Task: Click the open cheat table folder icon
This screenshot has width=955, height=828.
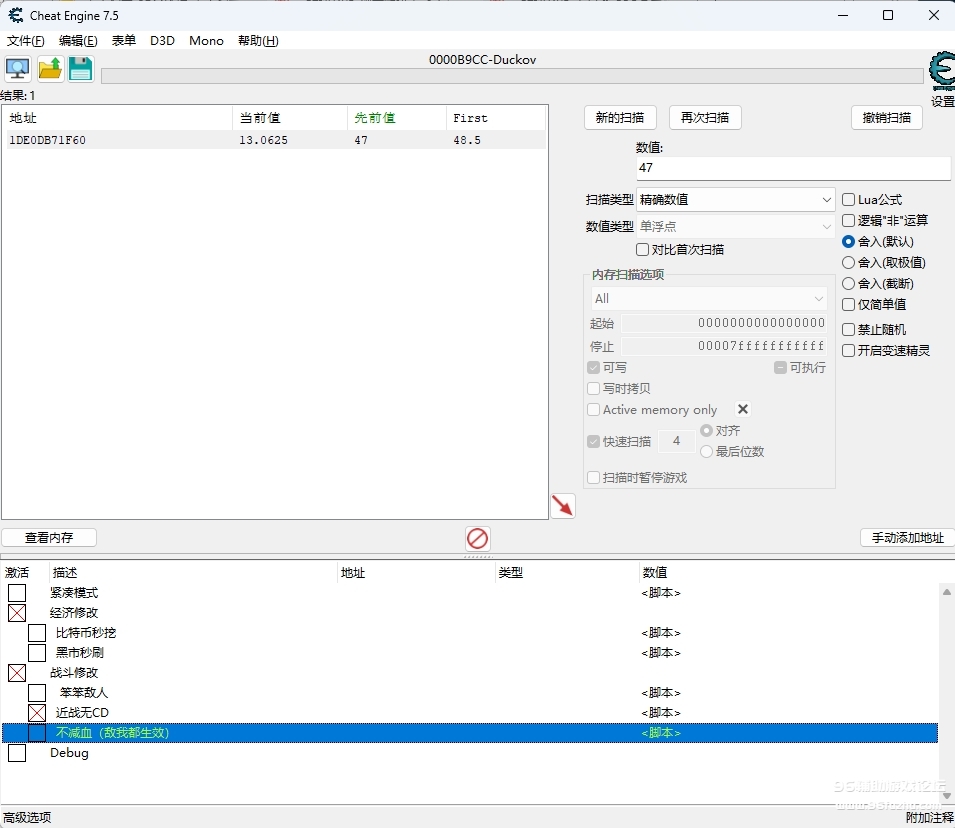Action: [x=50, y=69]
